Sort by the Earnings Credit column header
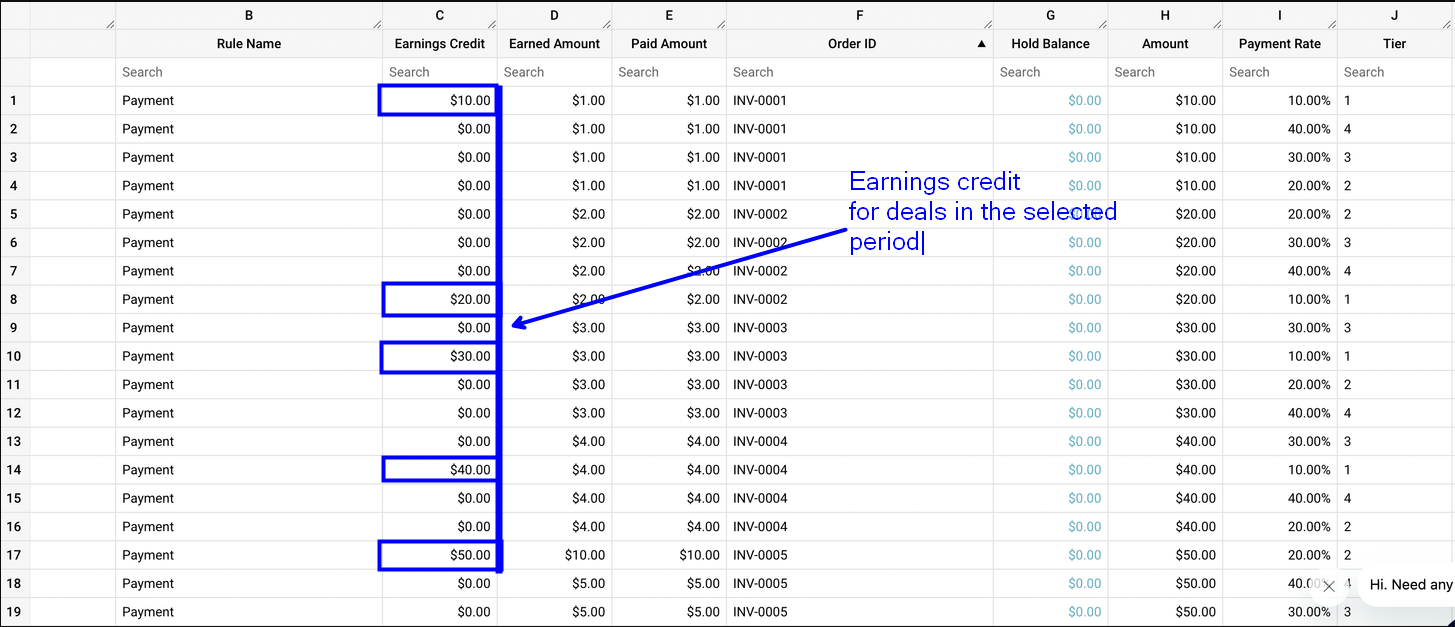Image resolution: width=1455 pixels, height=627 pixels. point(439,44)
